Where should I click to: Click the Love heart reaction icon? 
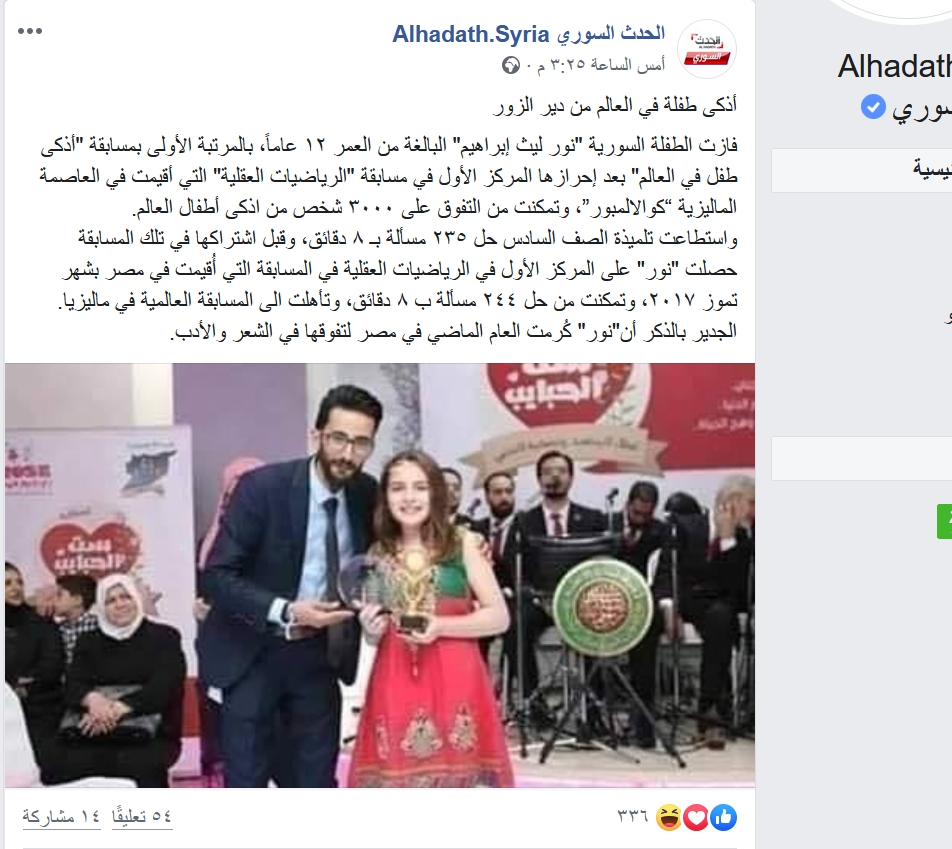(696, 817)
